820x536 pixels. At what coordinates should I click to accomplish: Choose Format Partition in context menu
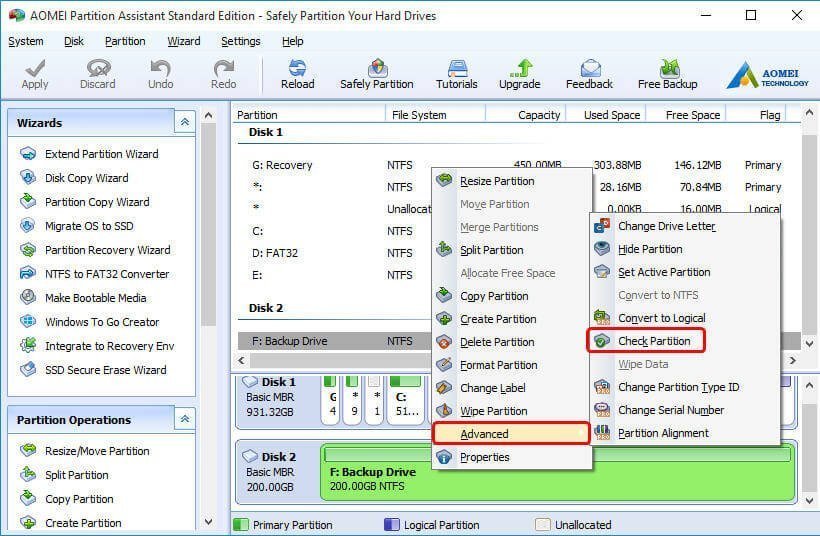[512, 365]
